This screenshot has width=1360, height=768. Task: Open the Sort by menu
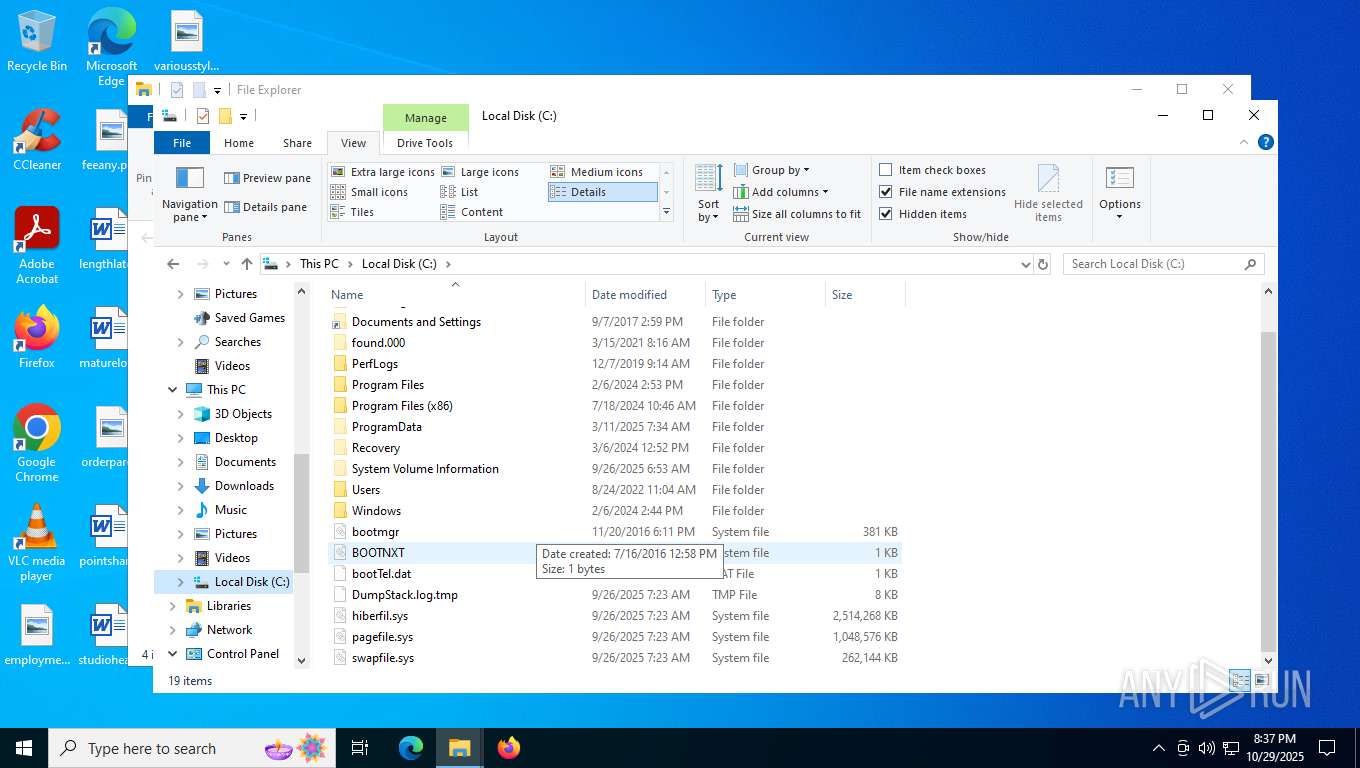point(708,194)
